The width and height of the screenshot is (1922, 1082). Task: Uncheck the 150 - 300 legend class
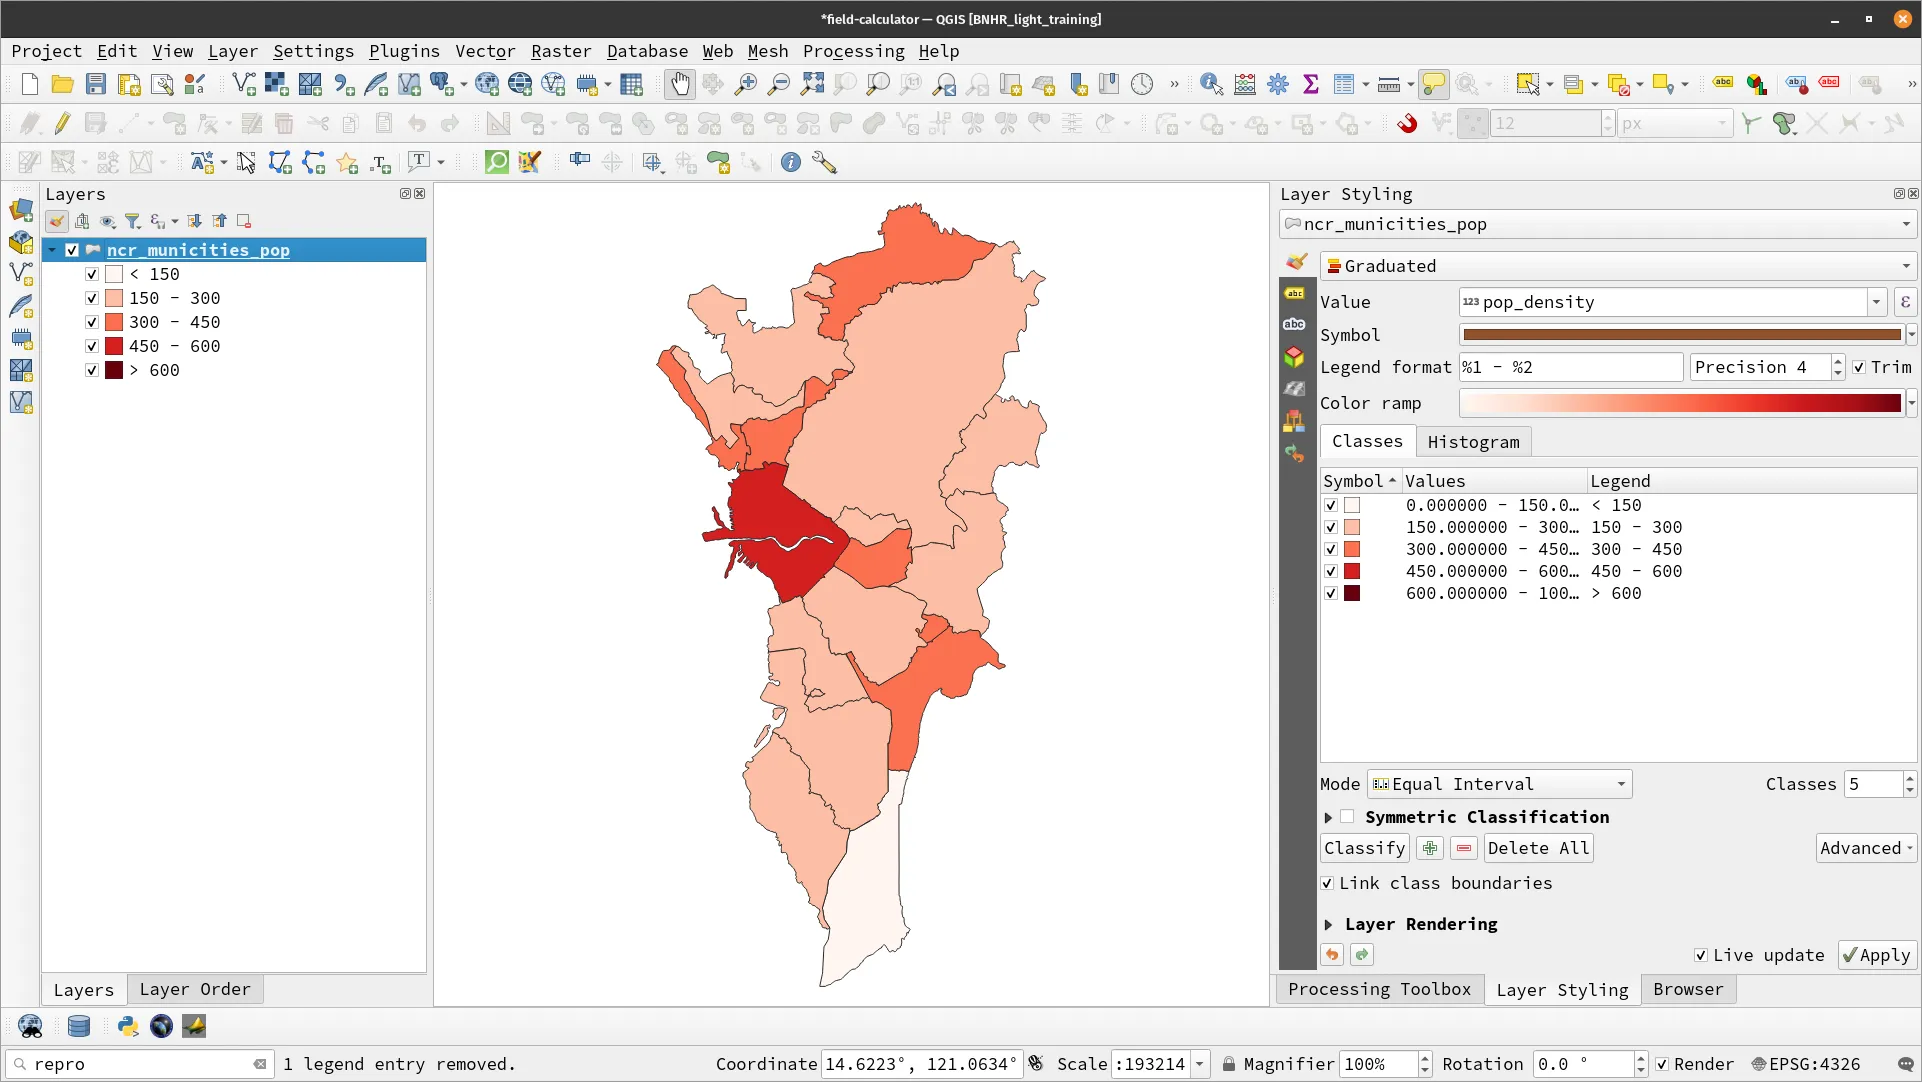click(92, 297)
